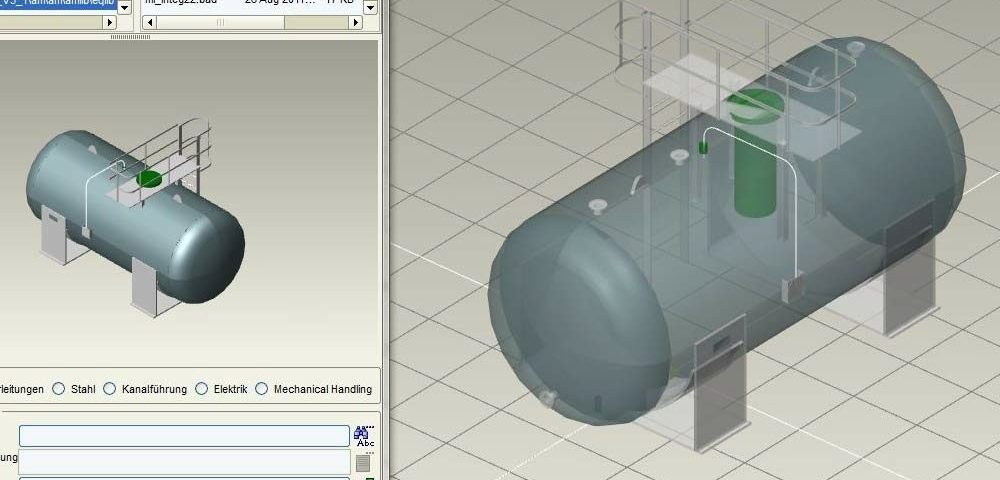Select the highlighted blue library entry
This screenshot has width=1000, height=480.
point(58,5)
